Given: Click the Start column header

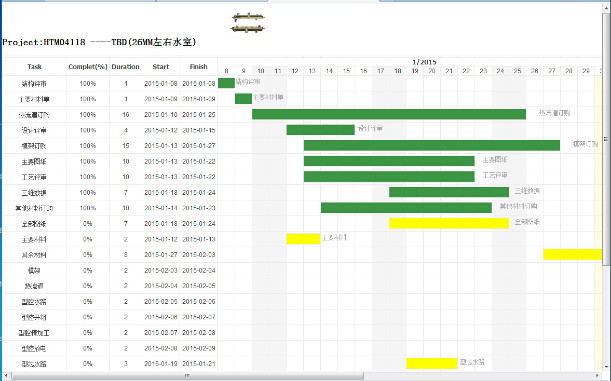Looking at the screenshot, I should (161, 67).
